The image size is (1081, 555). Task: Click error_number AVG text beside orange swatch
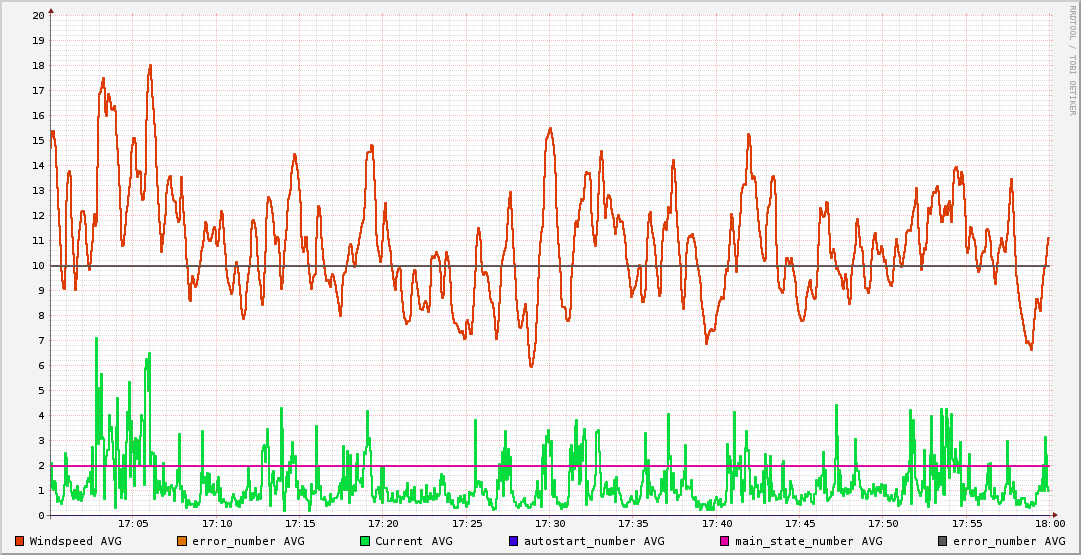[x=248, y=541]
